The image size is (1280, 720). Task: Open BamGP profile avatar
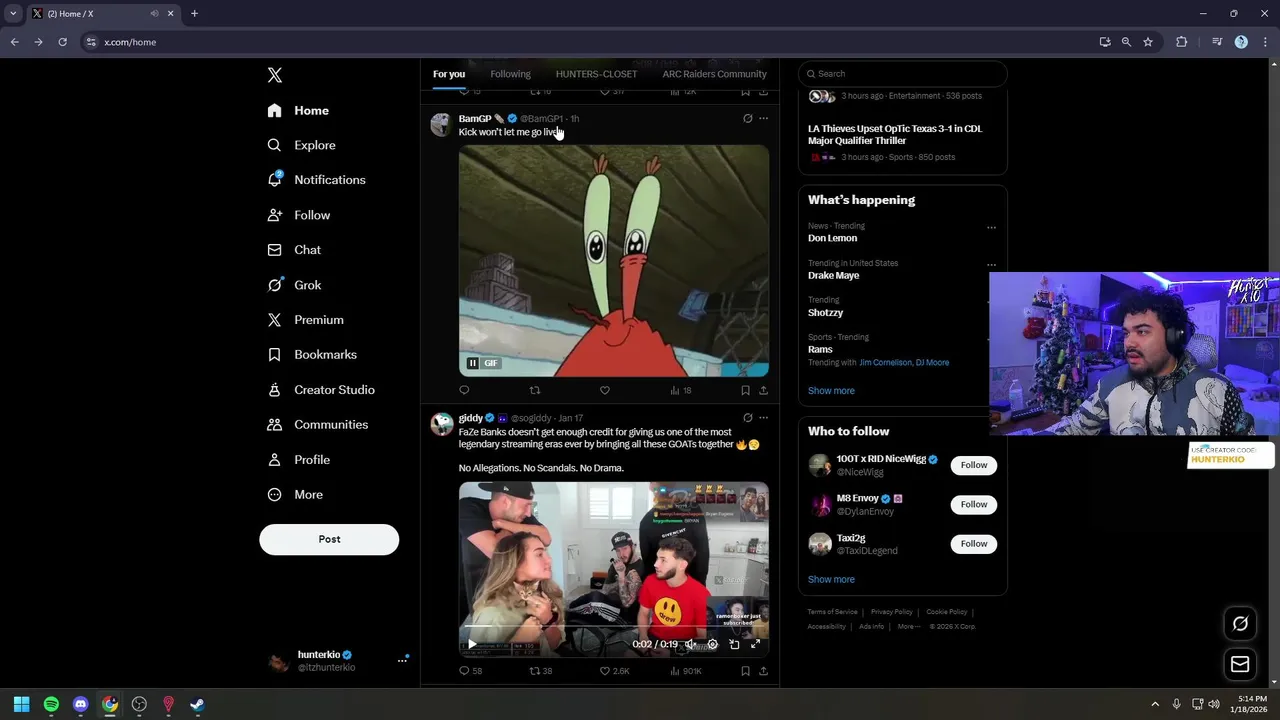tap(441, 124)
